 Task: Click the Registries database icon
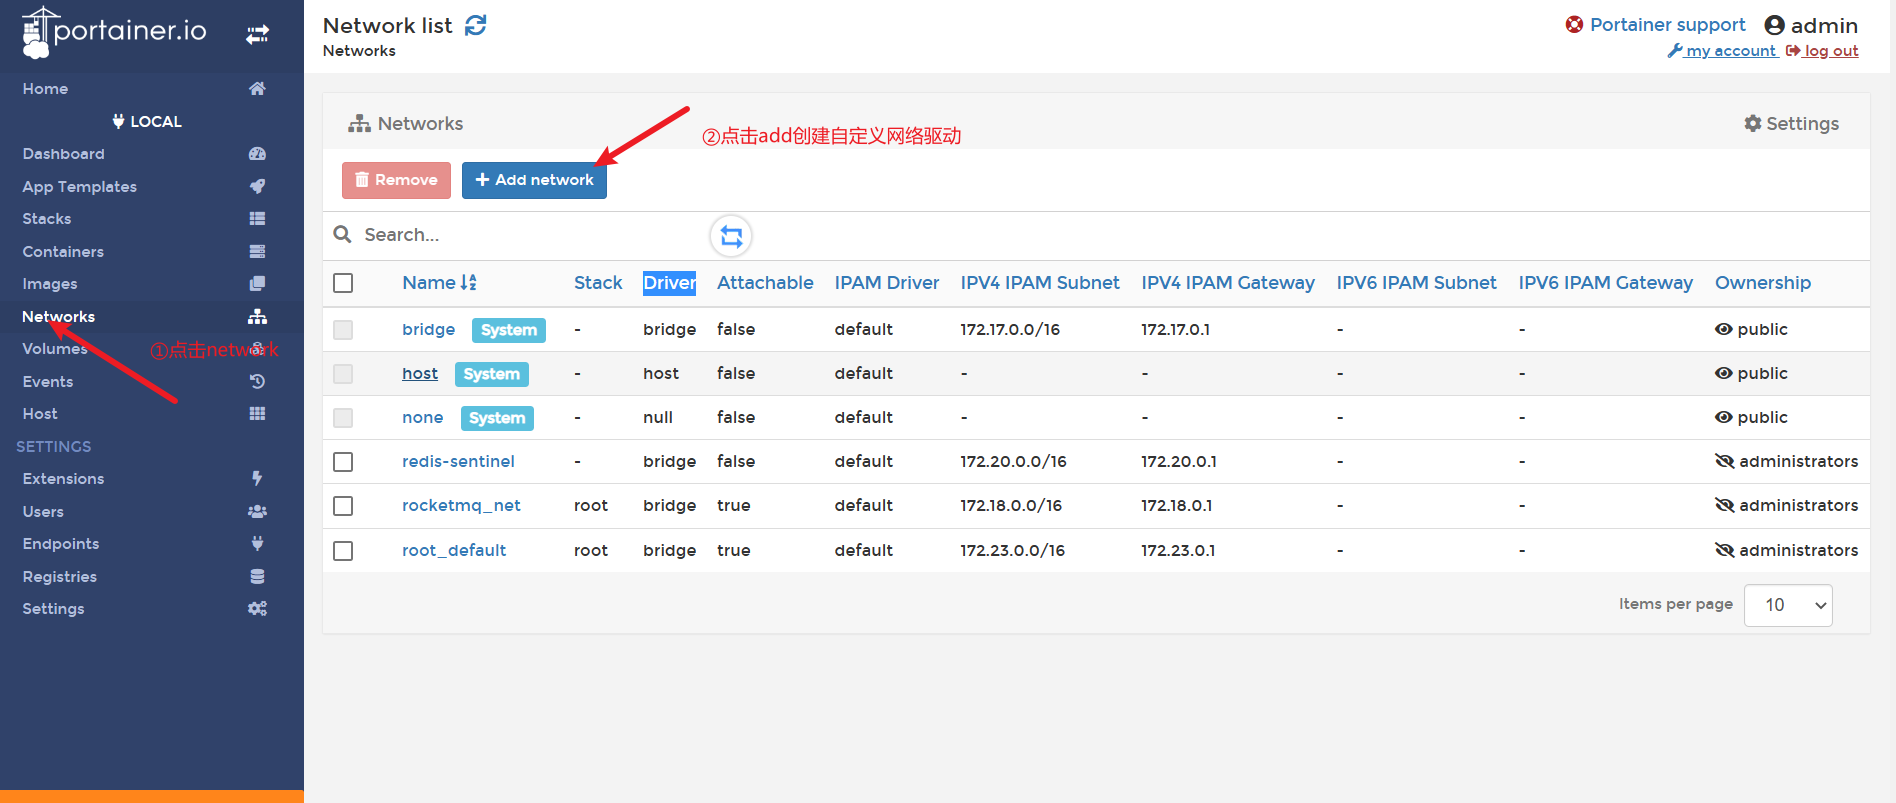coord(257,577)
